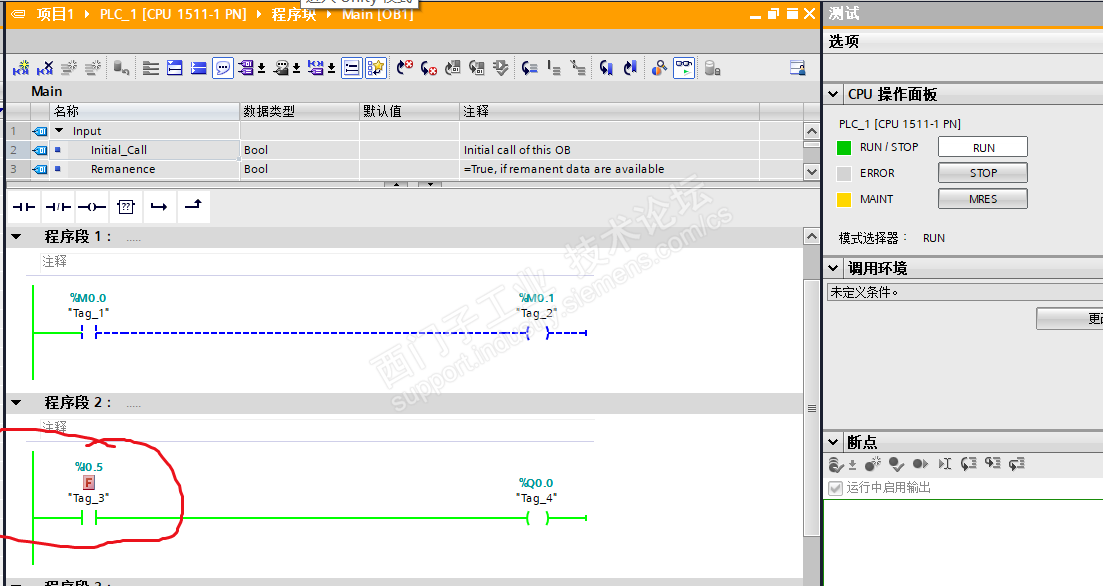This screenshot has width=1103, height=586.
Task: Click the 数据类型 column header
Action: pyautogui.click(x=299, y=111)
